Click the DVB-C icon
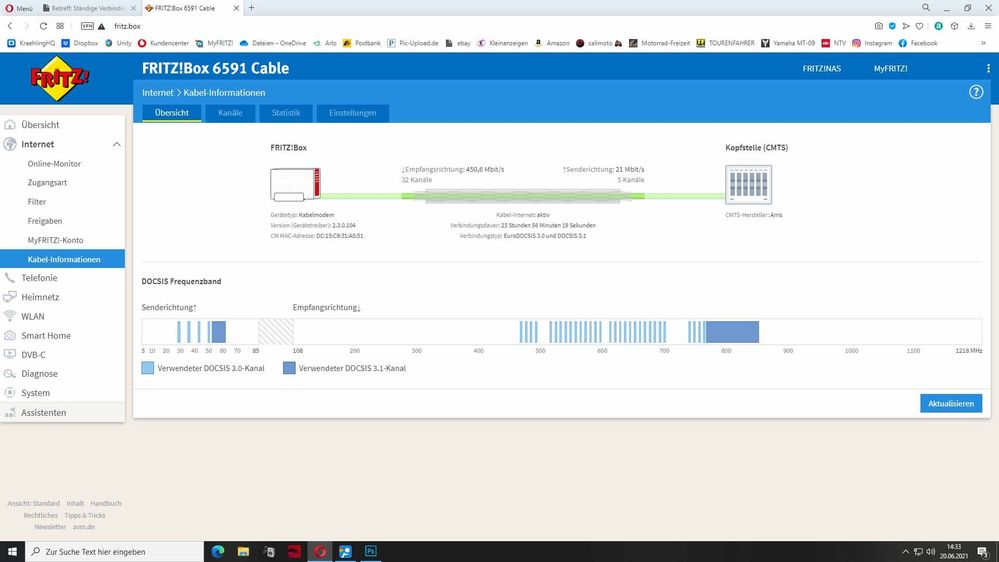This screenshot has width=999, height=562. (x=10, y=354)
